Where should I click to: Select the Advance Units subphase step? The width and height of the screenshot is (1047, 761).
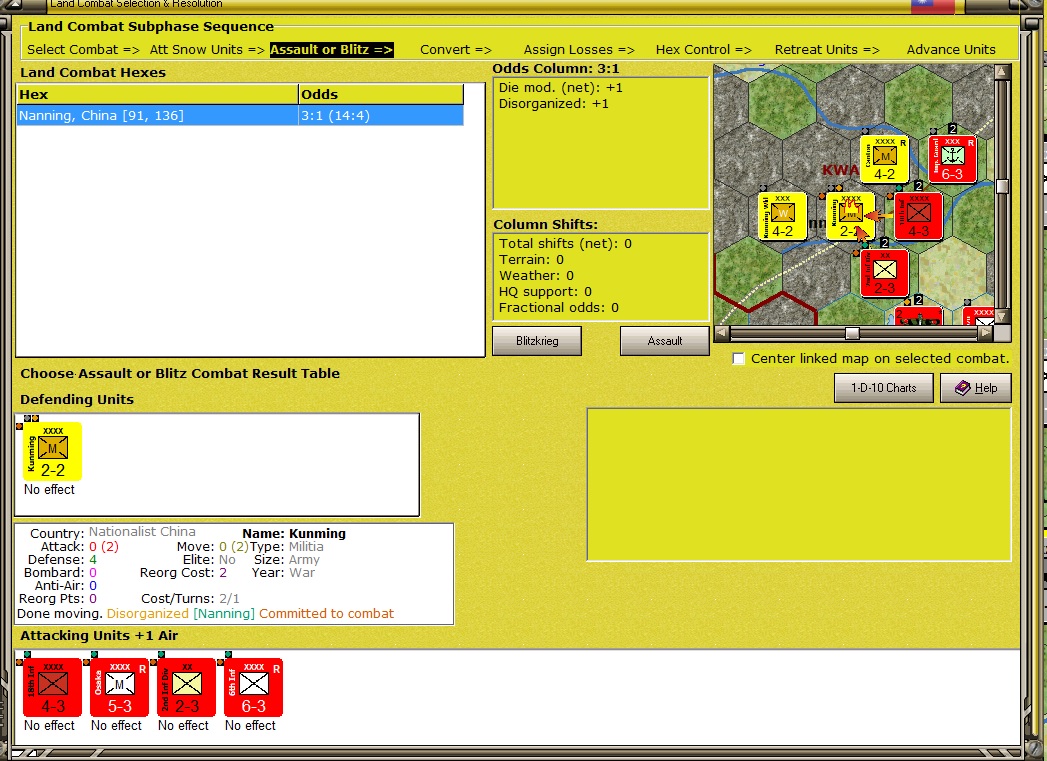[951, 49]
